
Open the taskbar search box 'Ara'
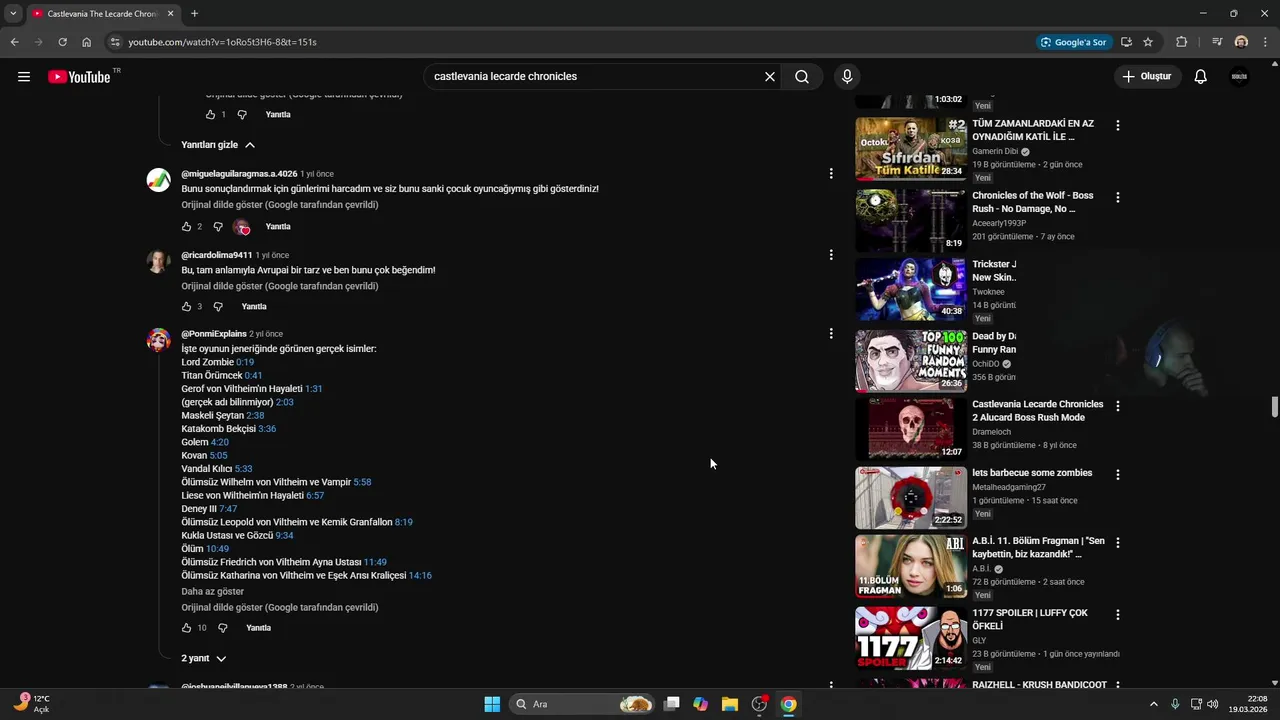click(583, 704)
